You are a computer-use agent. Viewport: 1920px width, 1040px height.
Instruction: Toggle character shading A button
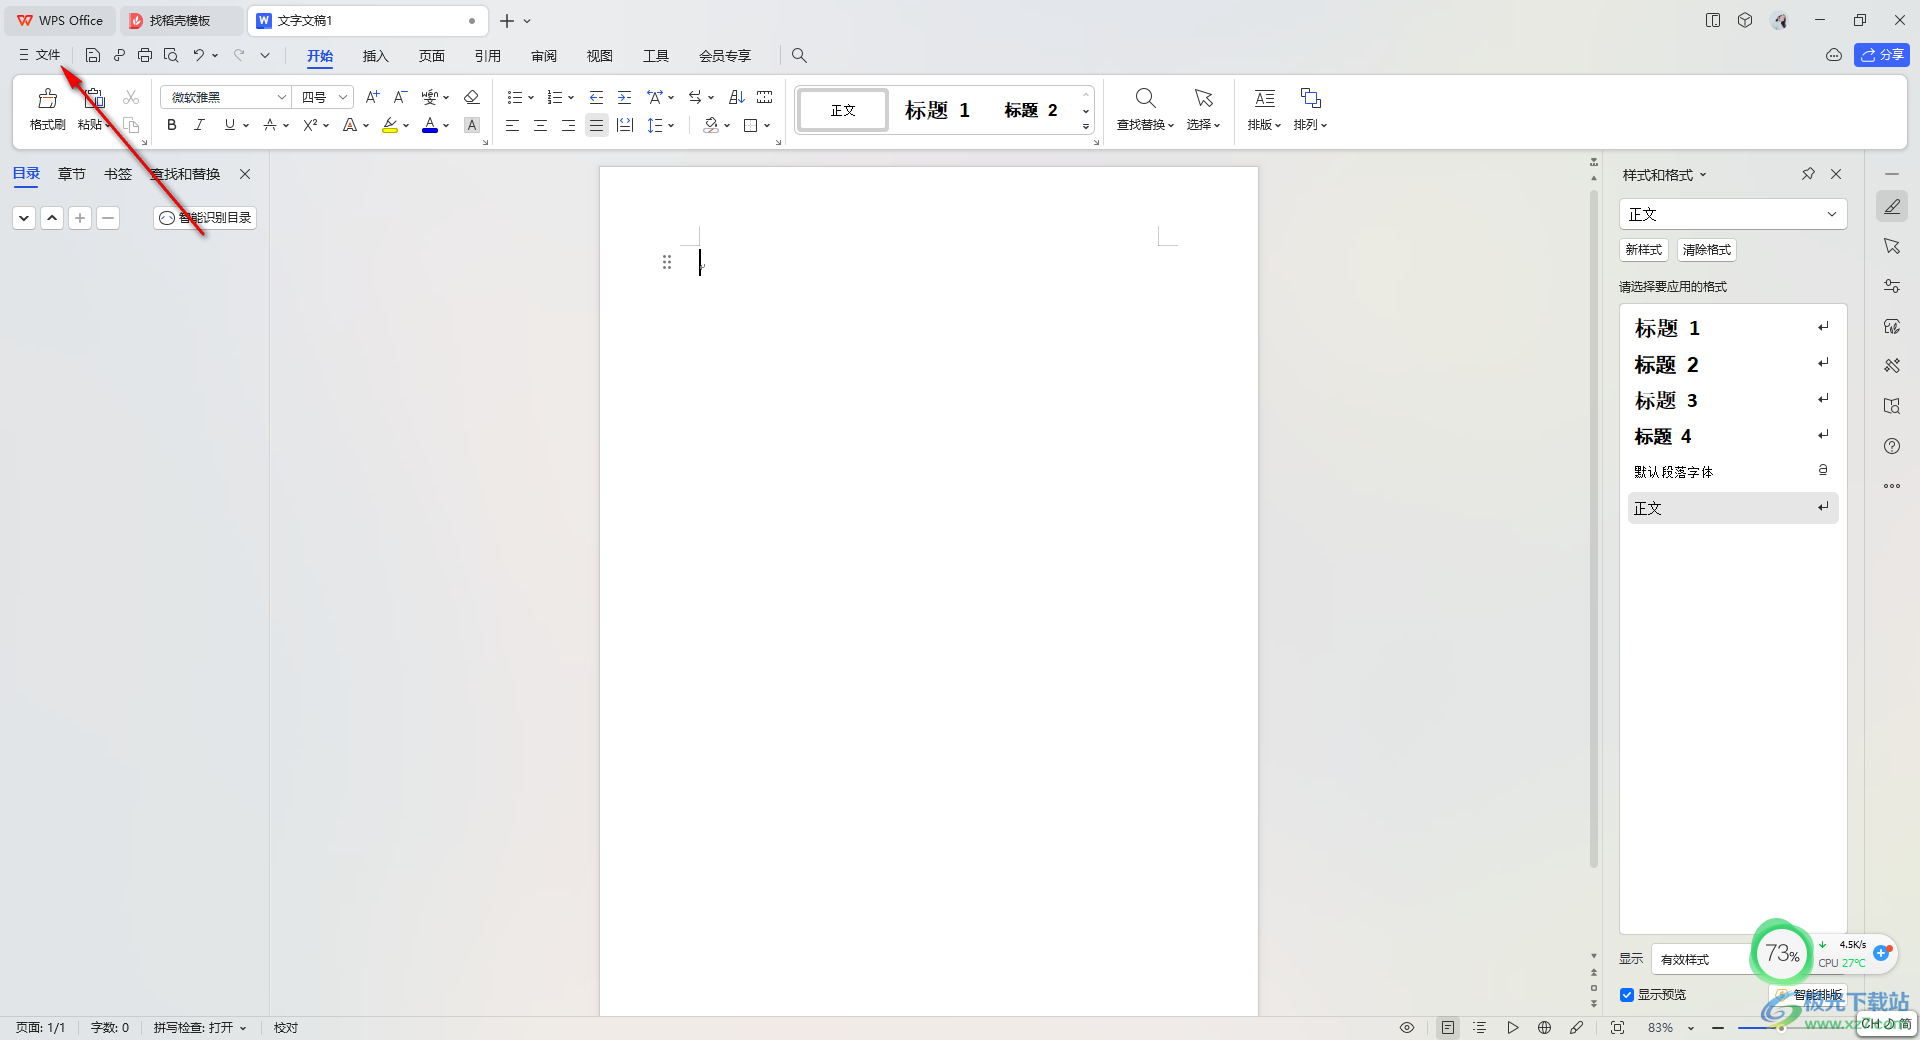coord(472,125)
